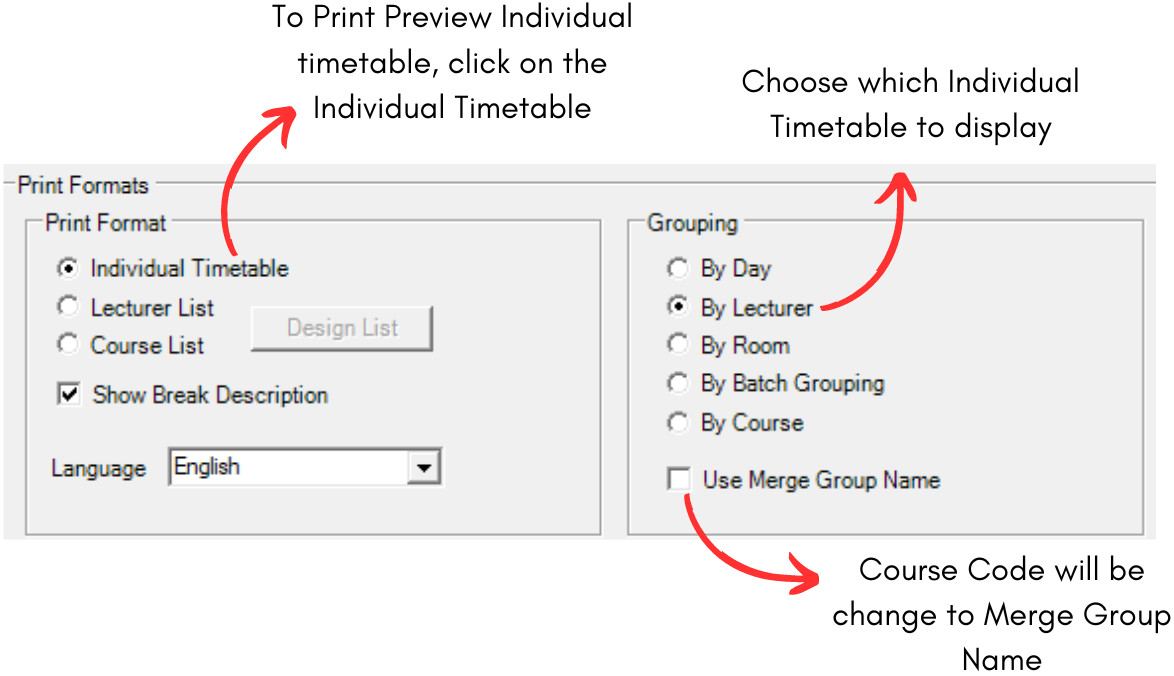This screenshot has height=676, width=1174.
Task: Select the Course List radio option
Action: [68, 345]
